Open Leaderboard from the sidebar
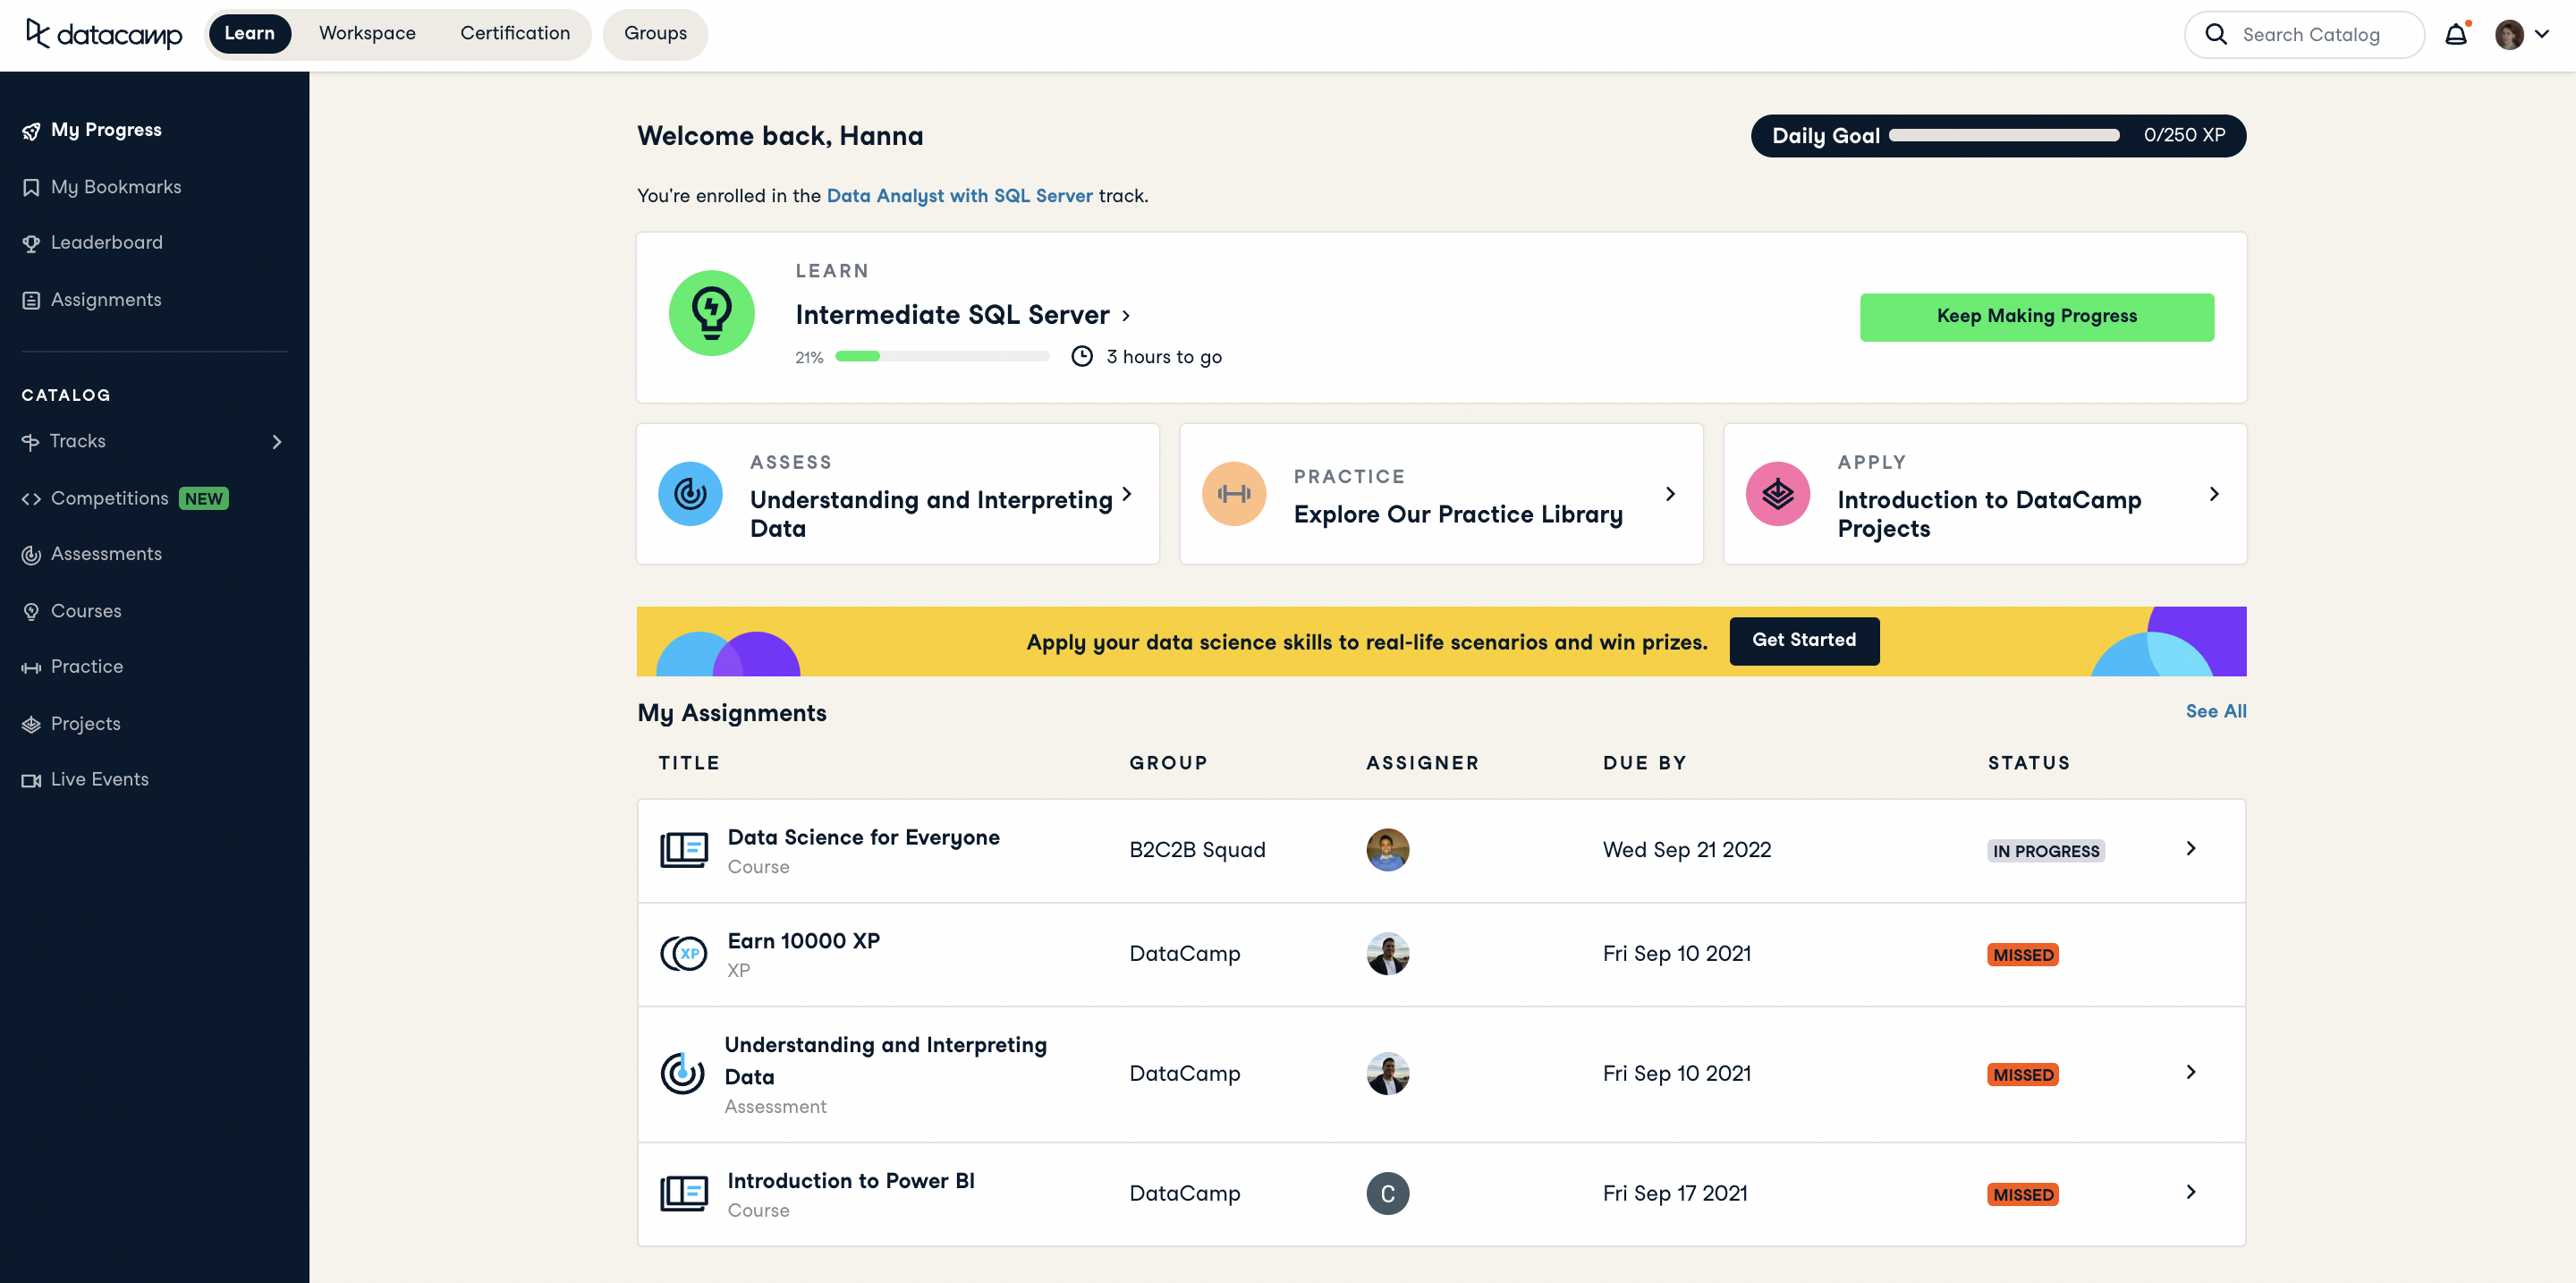 pos(106,243)
